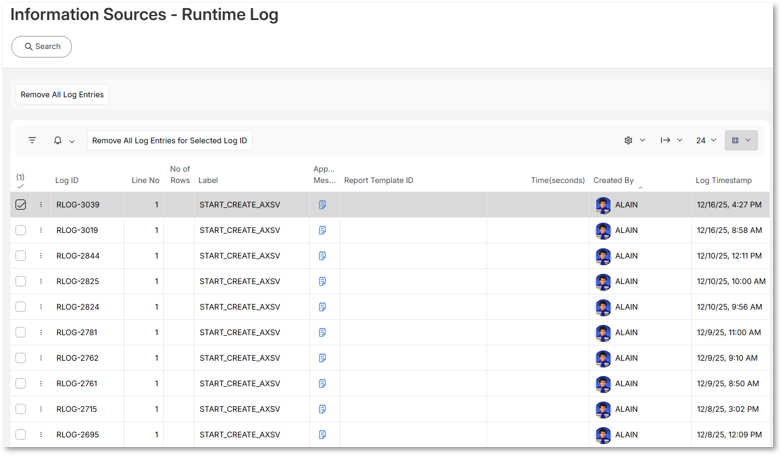Expand the notification bell dropdown arrow
Screen dimensions: 782x456
point(72,141)
